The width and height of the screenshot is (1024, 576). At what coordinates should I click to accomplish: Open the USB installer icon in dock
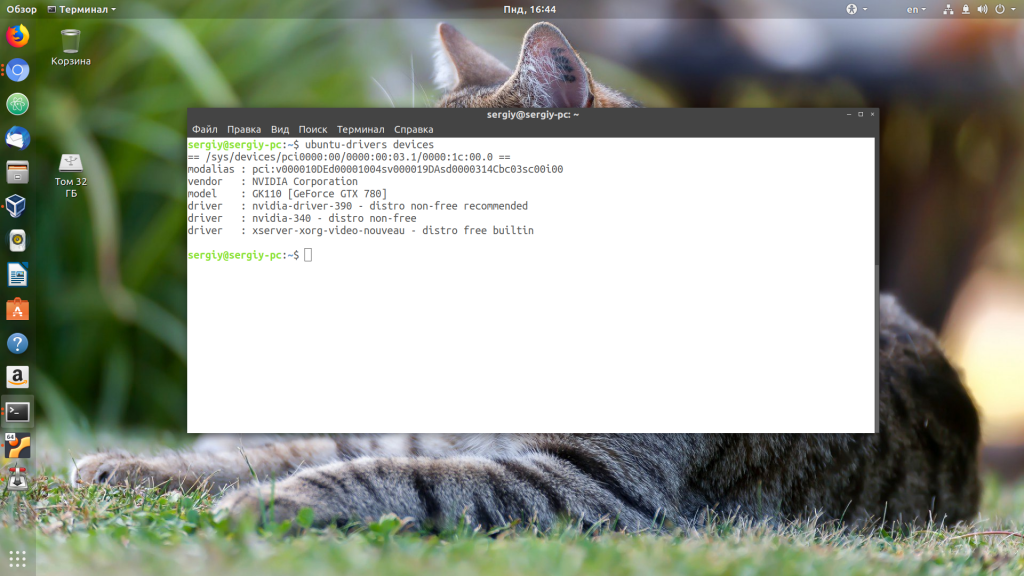[x=18, y=480]
